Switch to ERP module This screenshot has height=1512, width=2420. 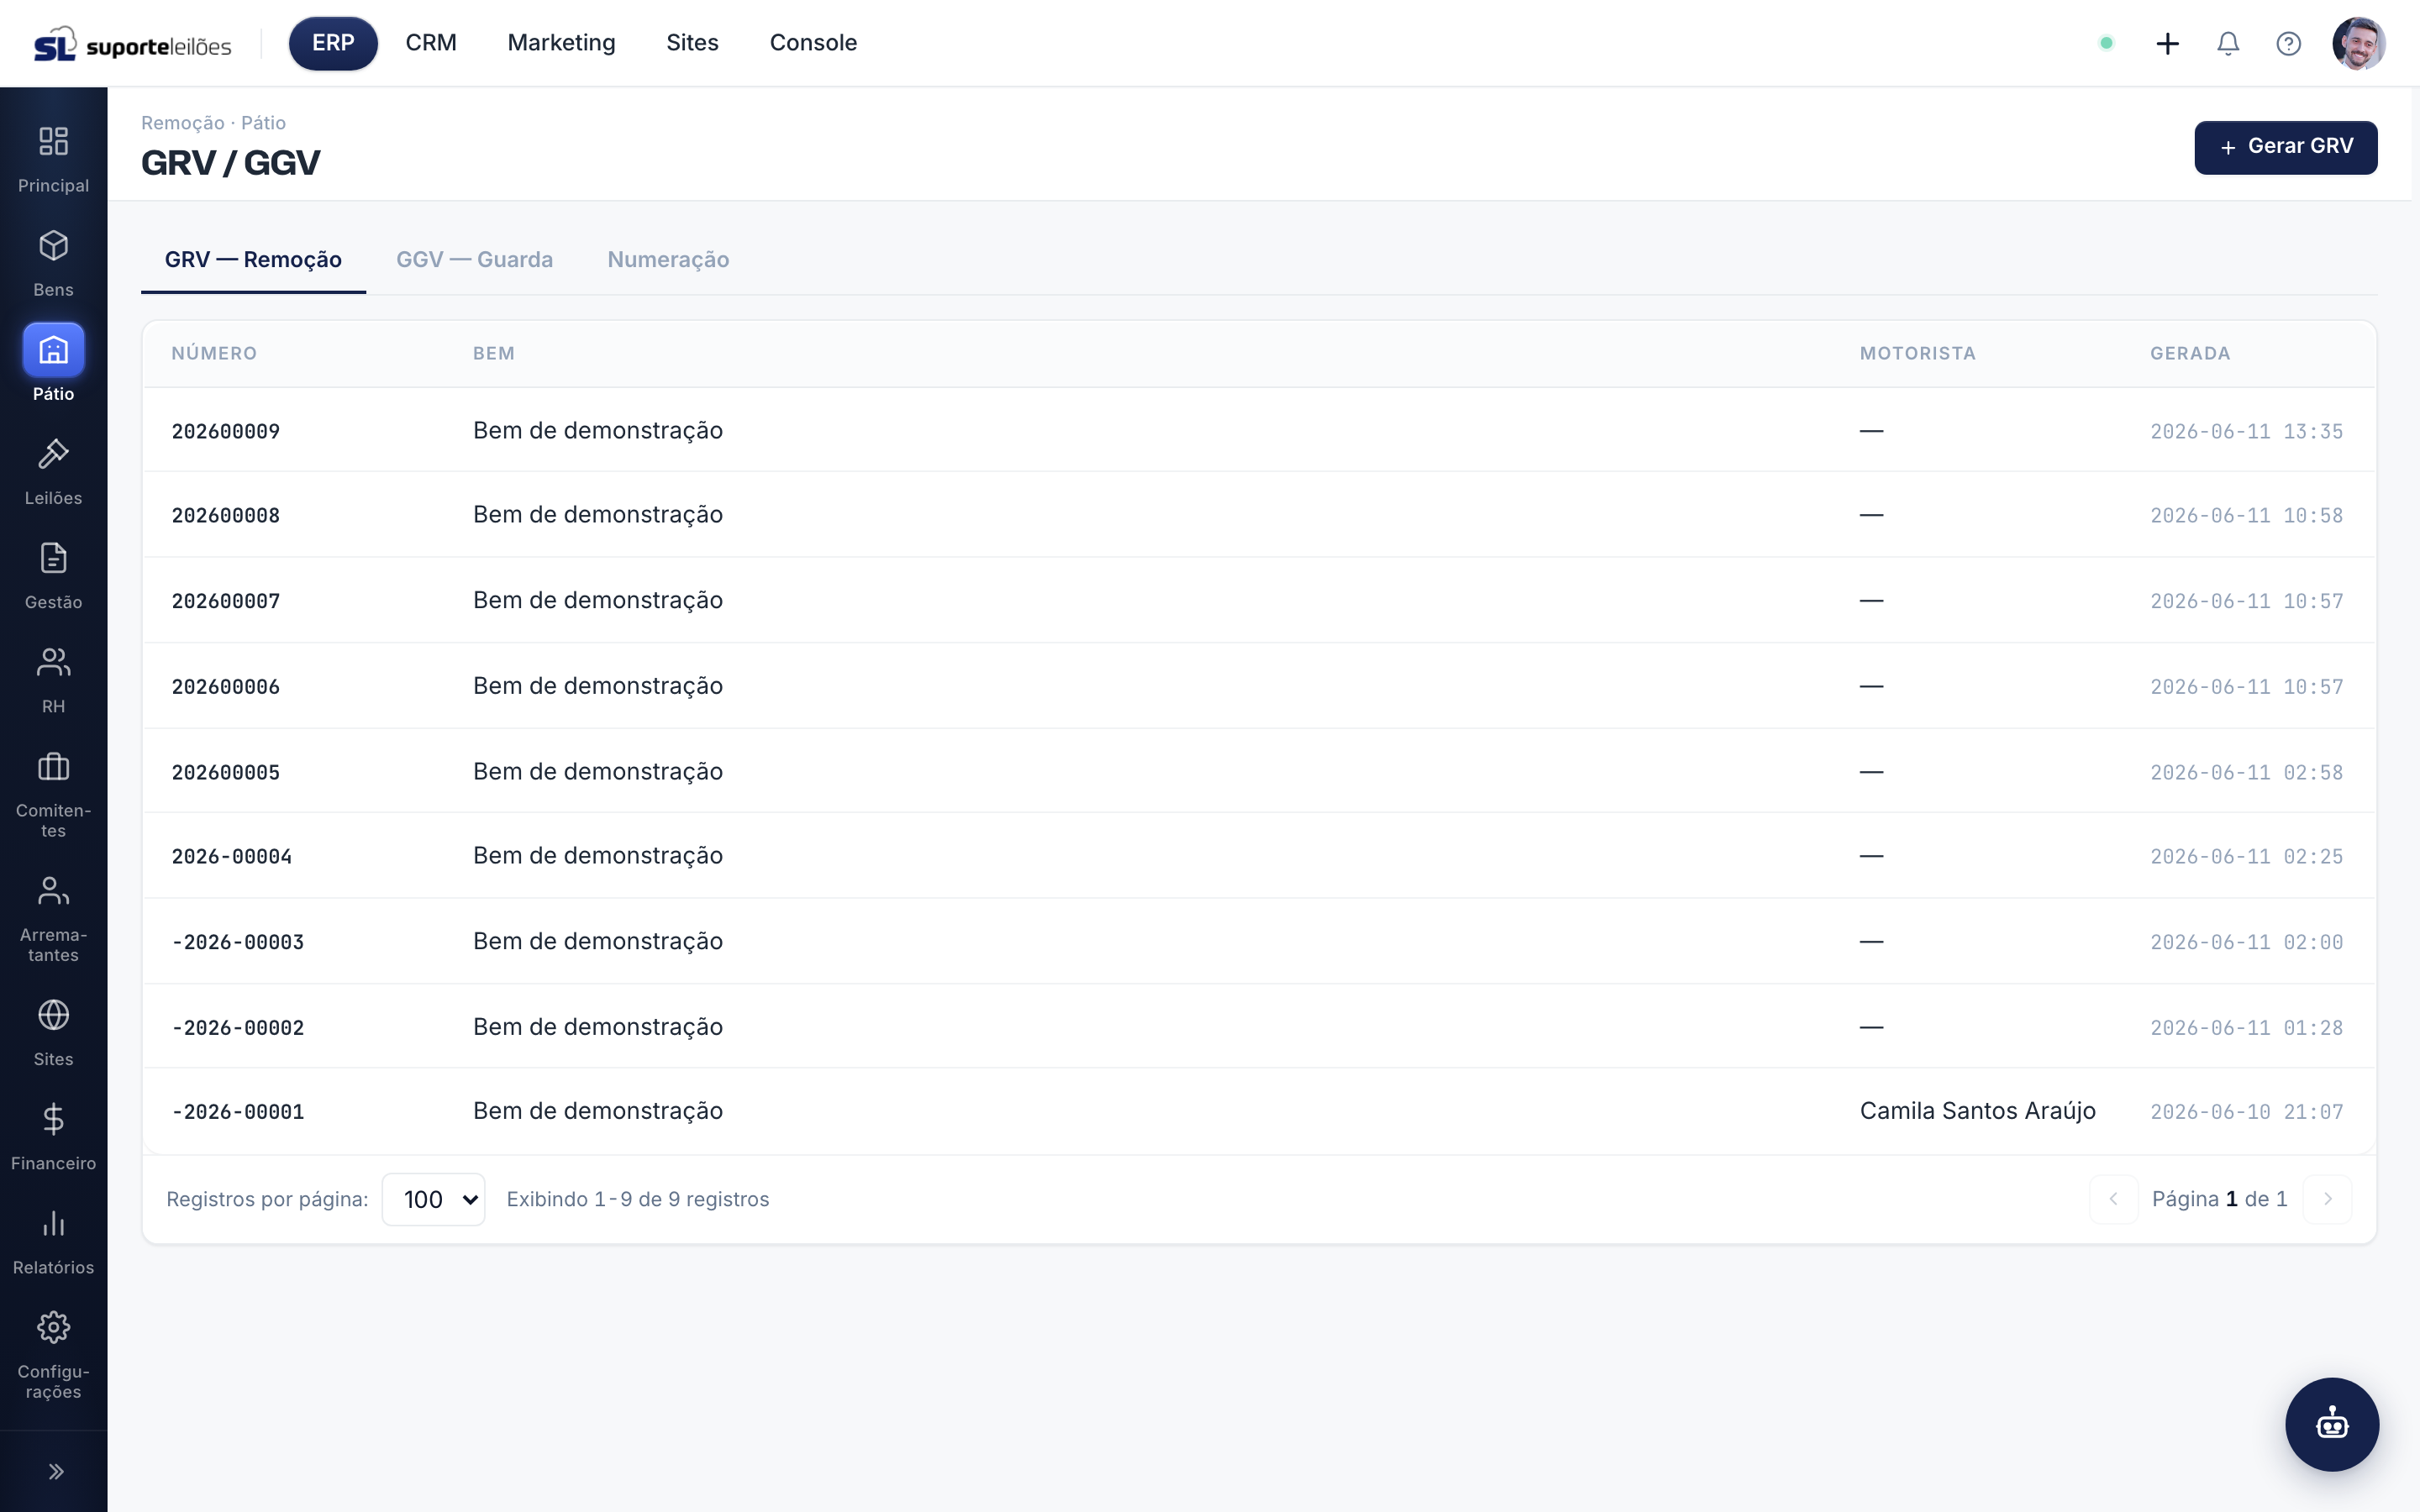pyautogui.click(x=333, y=43)
